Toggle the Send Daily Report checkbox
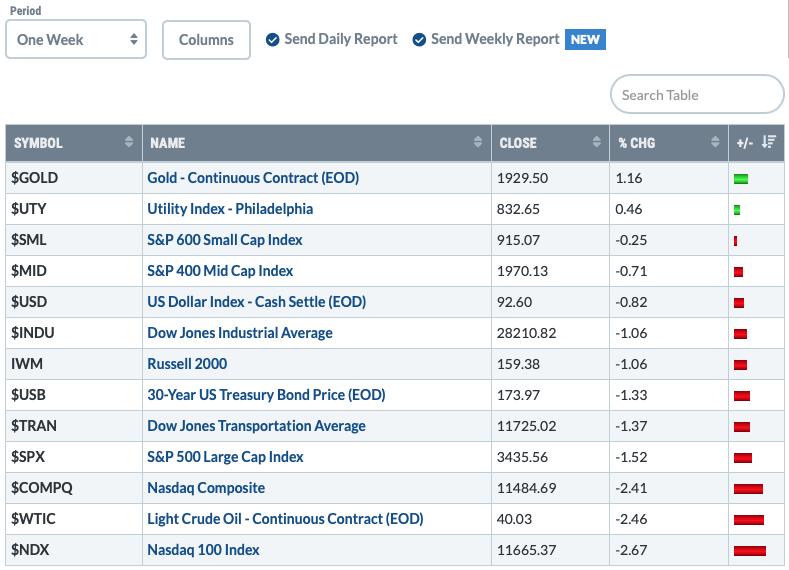Image resolution: width=789 pixels, height=570 pixels. (x=272, y=40)
